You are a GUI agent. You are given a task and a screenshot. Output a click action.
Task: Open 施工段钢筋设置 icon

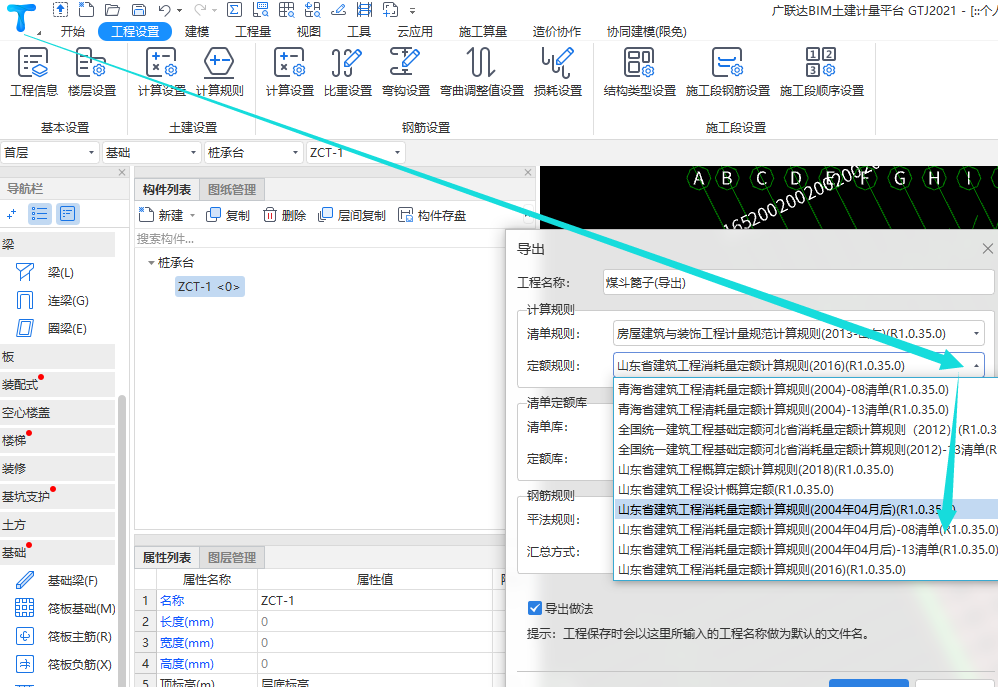click(727, 73)
